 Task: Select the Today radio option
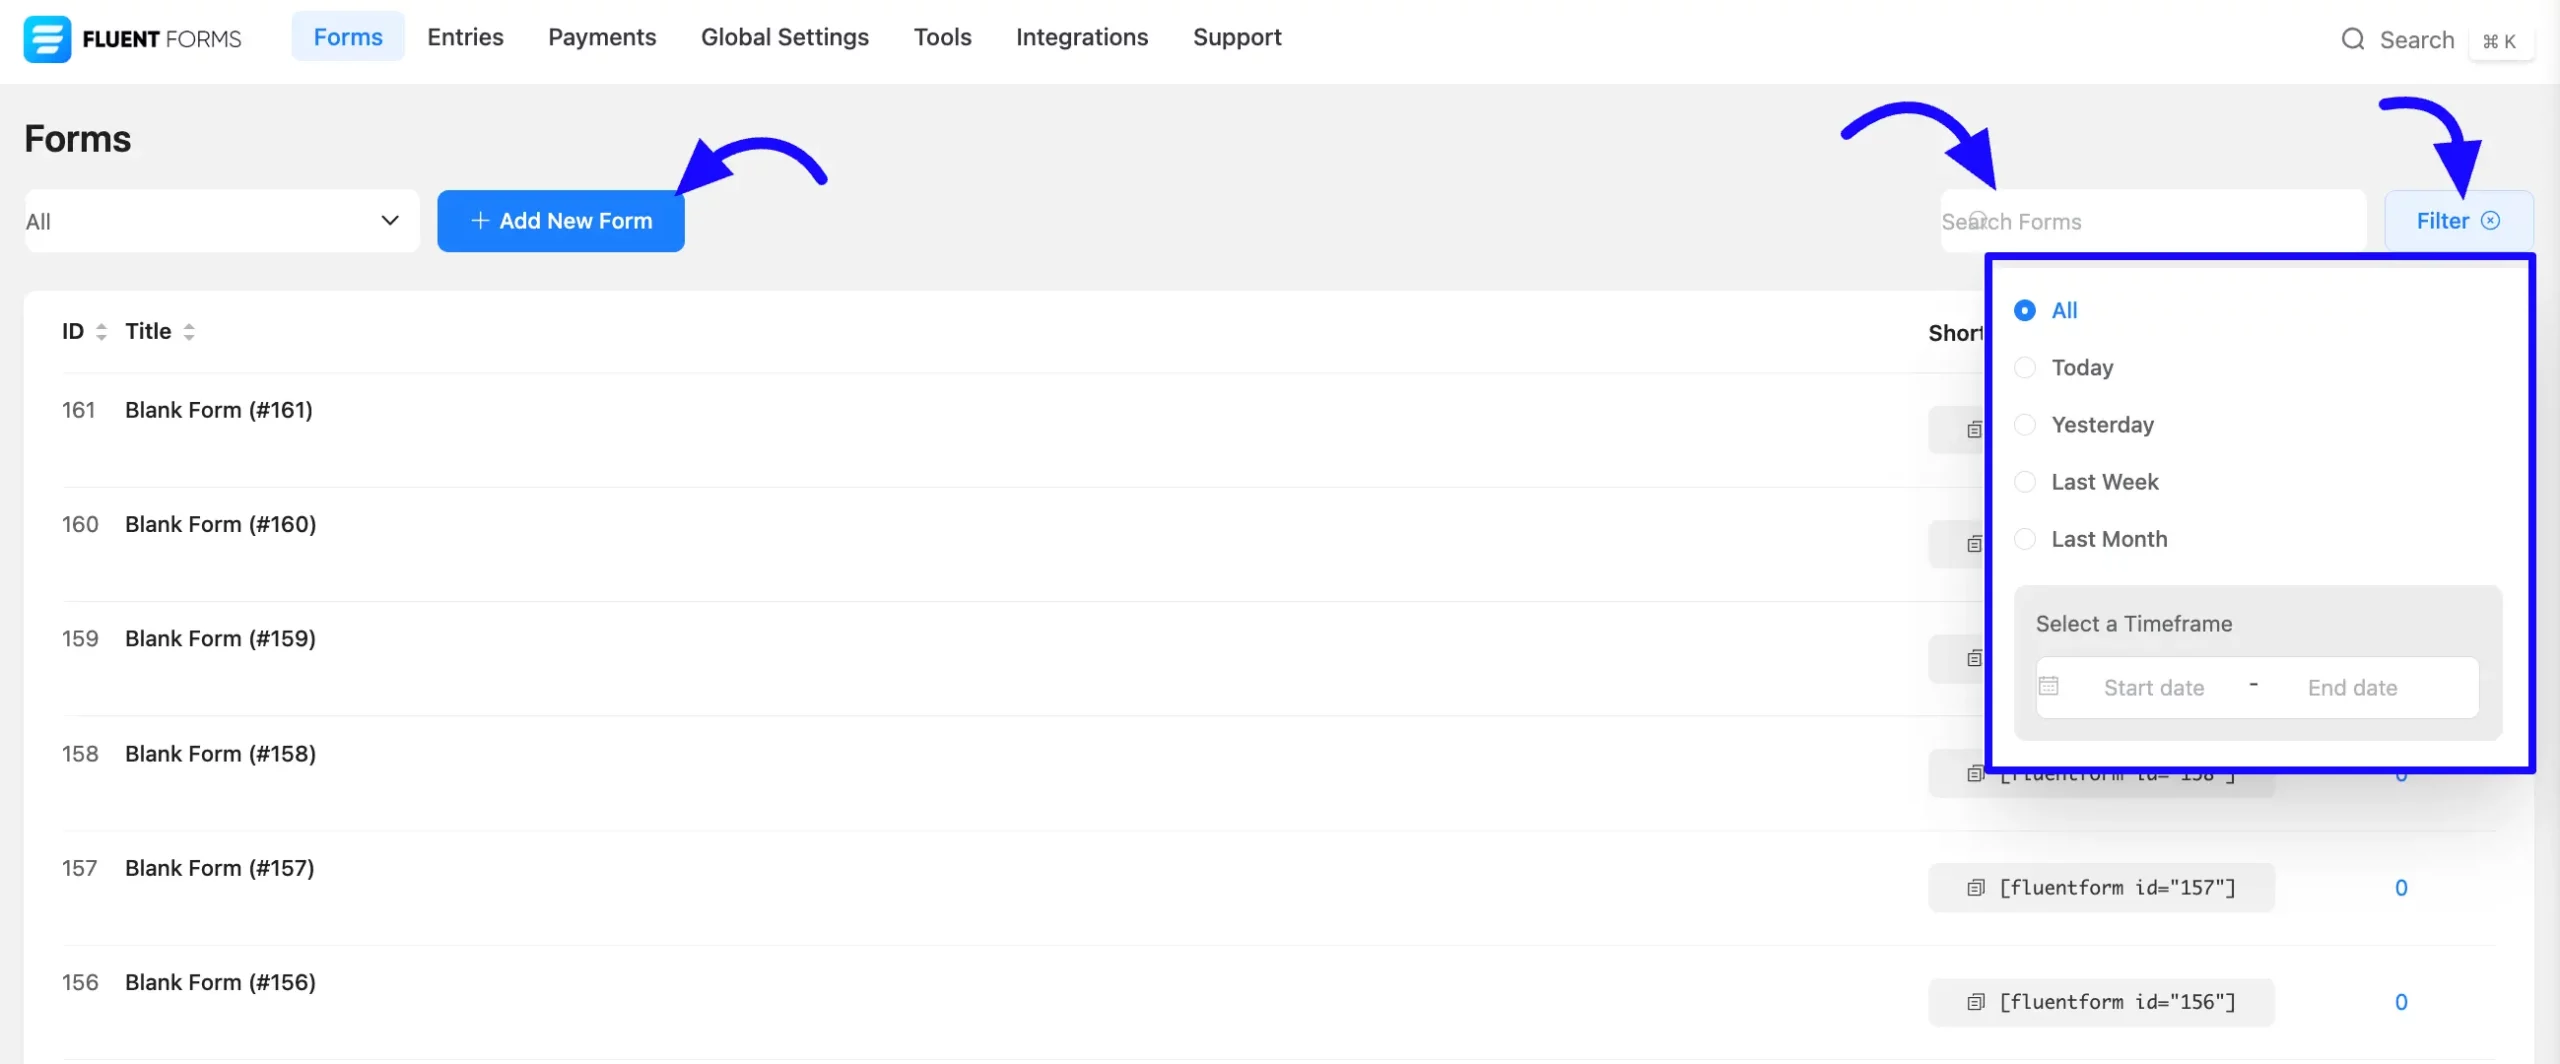click(2025, 368)
